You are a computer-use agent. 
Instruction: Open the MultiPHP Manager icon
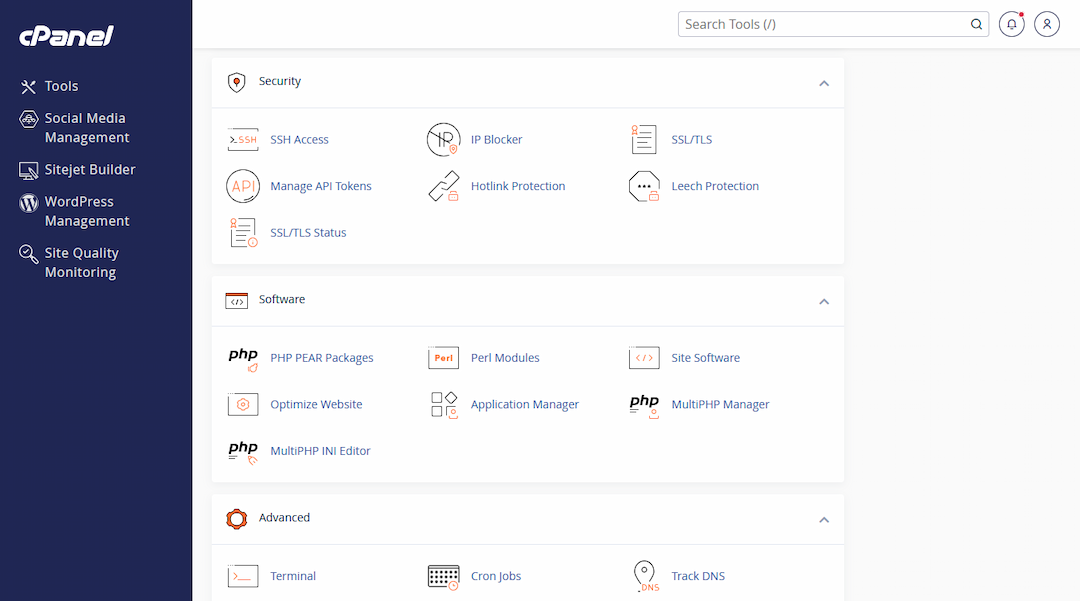coord(644,405)
